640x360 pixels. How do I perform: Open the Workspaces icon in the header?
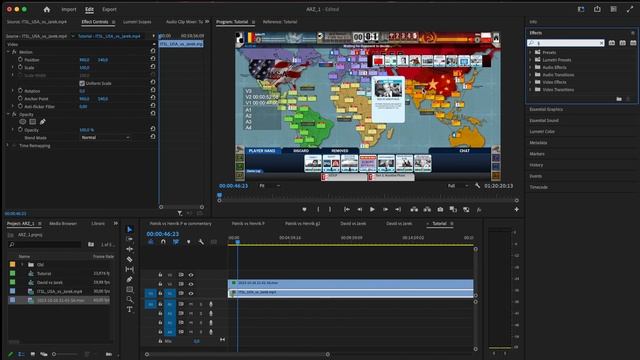(581, 9)
